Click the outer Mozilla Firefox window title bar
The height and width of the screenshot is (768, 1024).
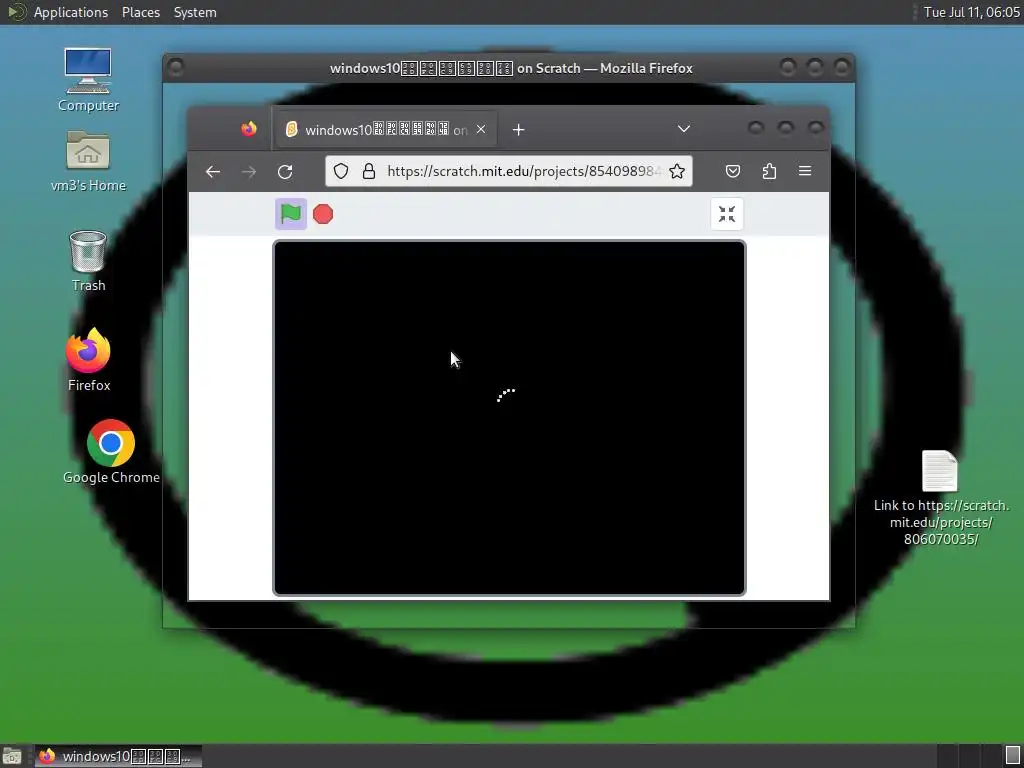[x=511, y=68]
